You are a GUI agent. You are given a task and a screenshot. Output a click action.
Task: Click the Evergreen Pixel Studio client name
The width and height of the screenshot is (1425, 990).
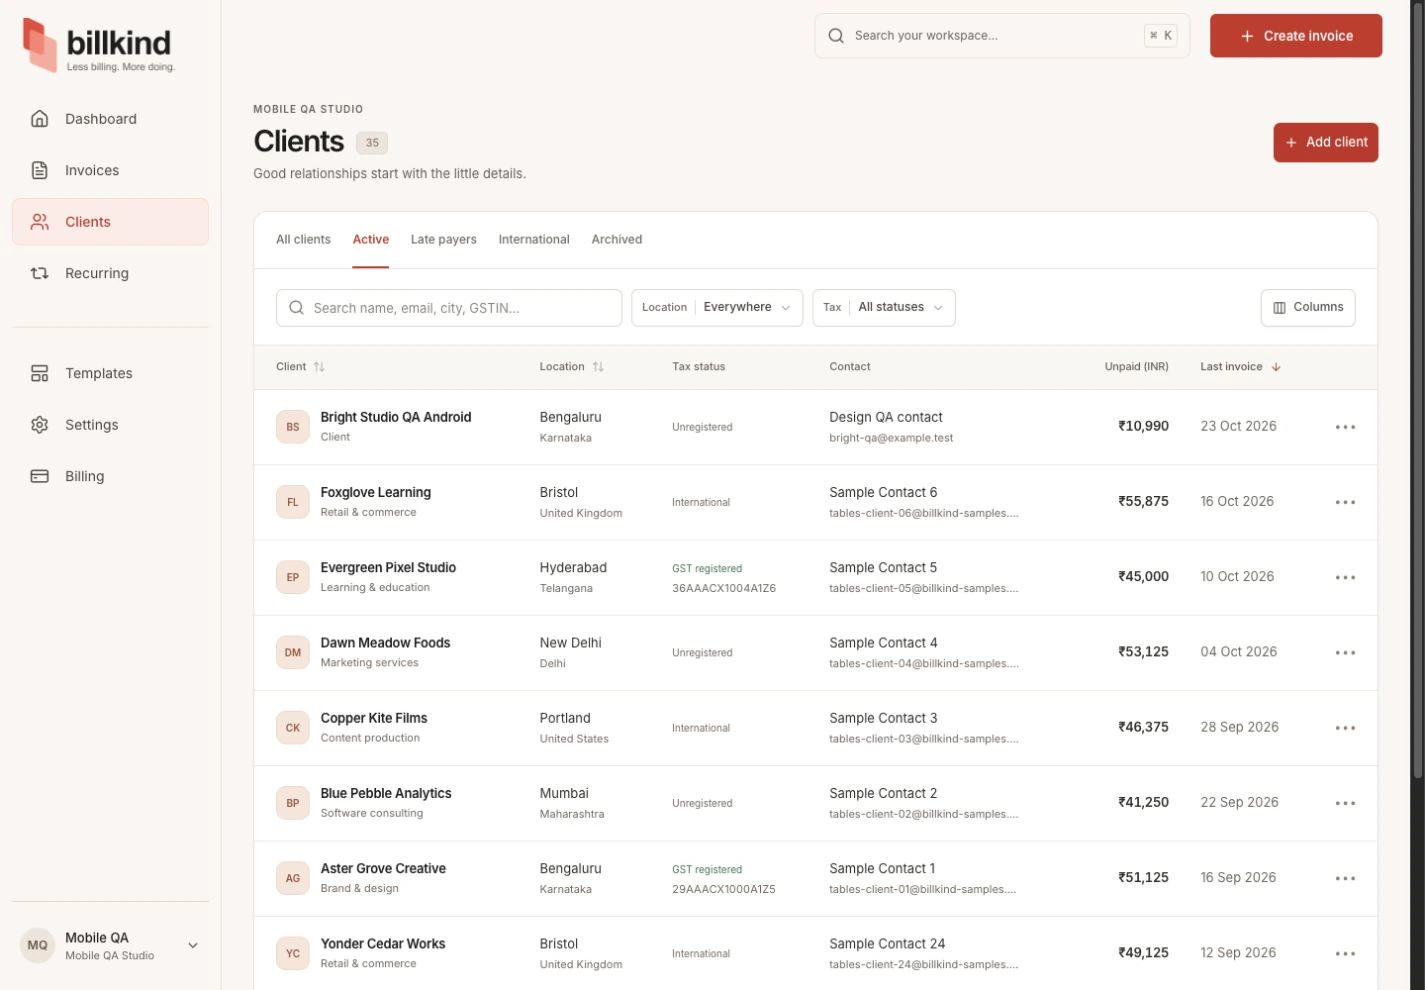pos(388,568)
